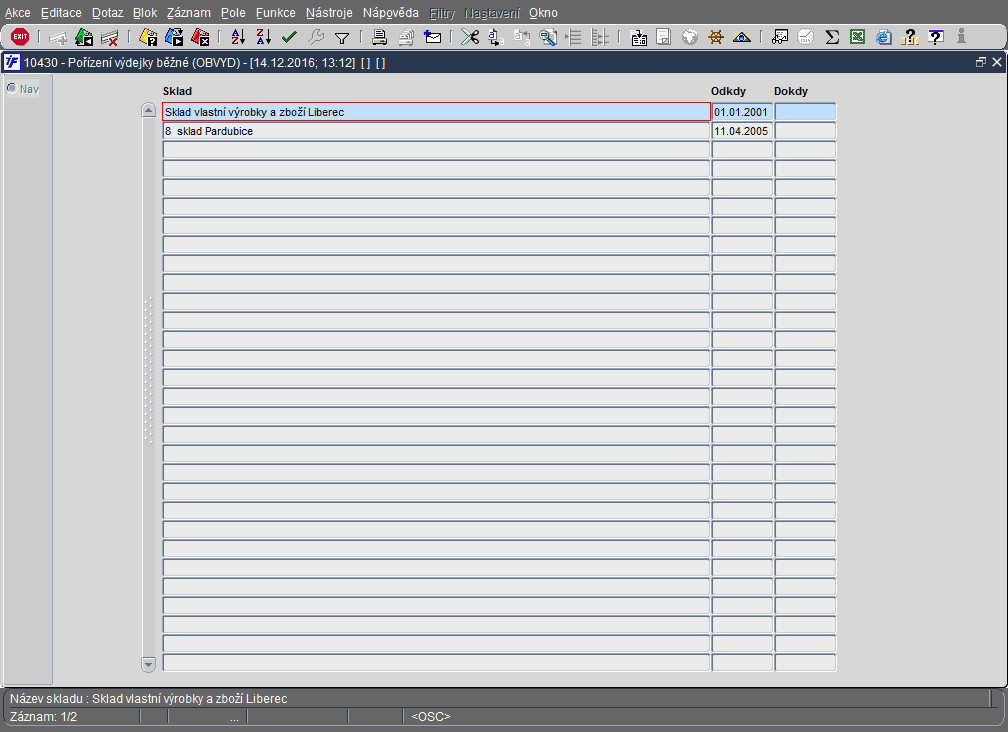Screen dimensions: 1008x732
Task: Select row 'Sklad vlastní výrobky a zboží Liberec'
Action: pyautogui.click(x=436, y=112)
